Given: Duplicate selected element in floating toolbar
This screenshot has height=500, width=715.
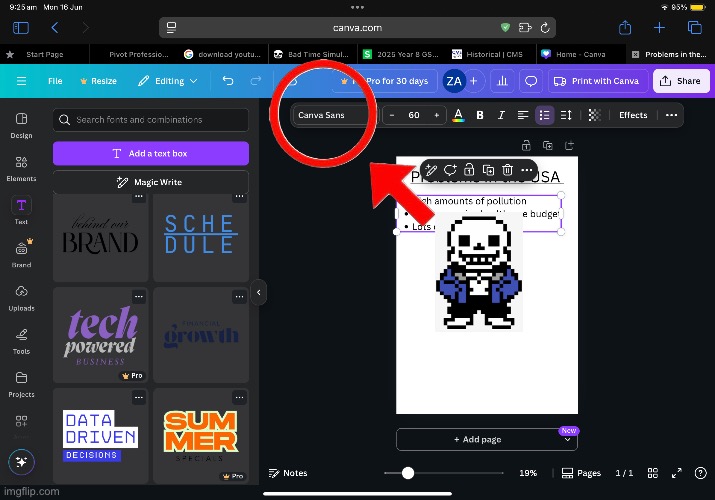Looking at the screenshot, I should [488, 170].
